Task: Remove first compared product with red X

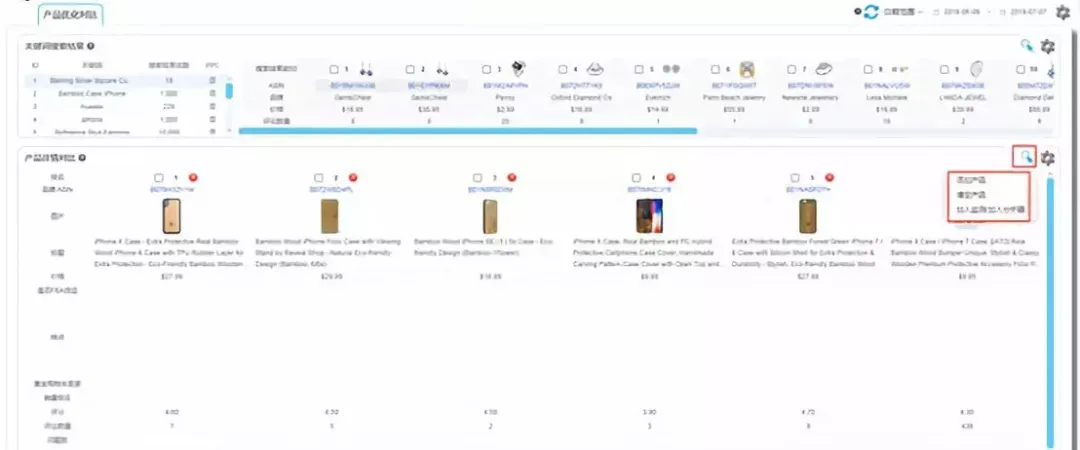Action: click(194, 177)
